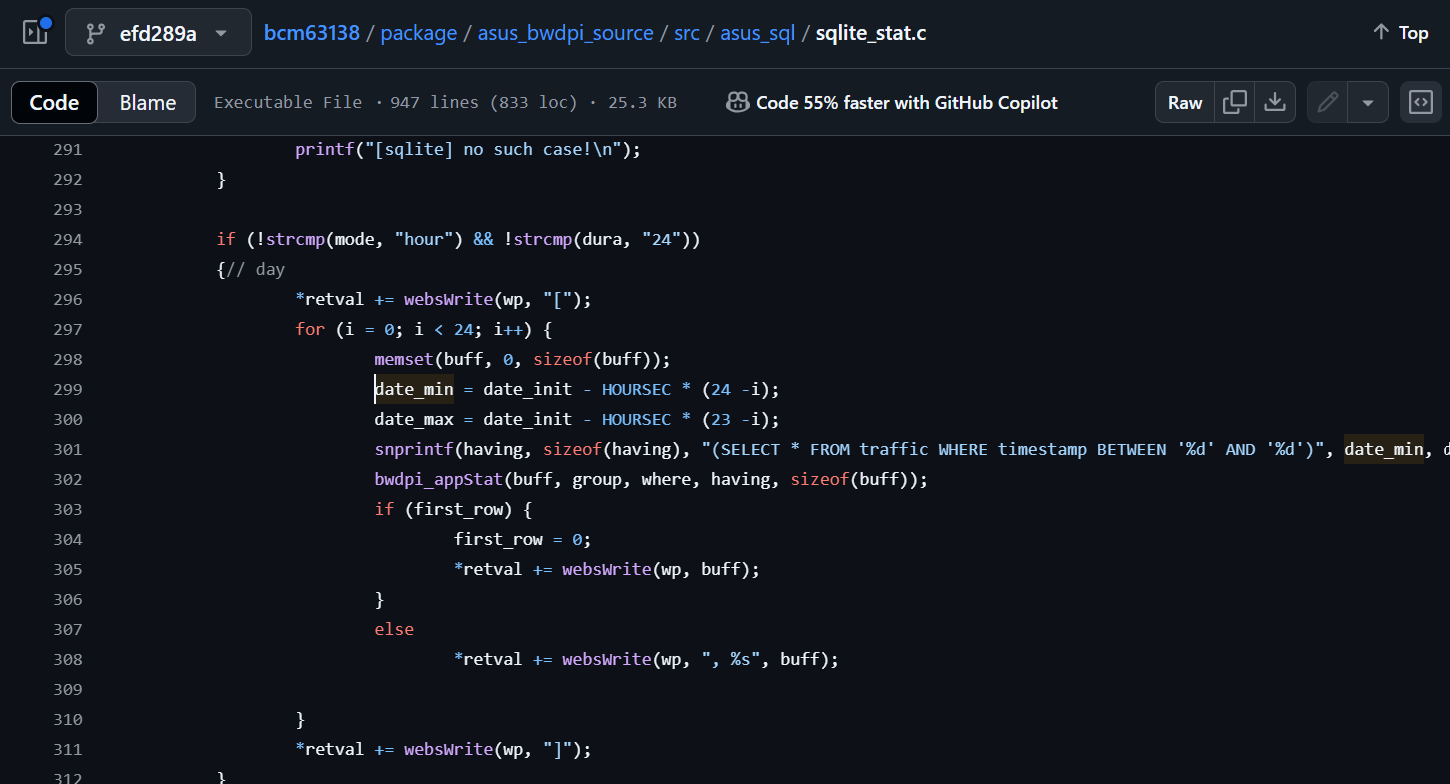Image resolution: width=1450 pixels, height=784 pixels.
Task: Switch to the Blame view tab
Action: pyautogui.click(x=147, y=103)
